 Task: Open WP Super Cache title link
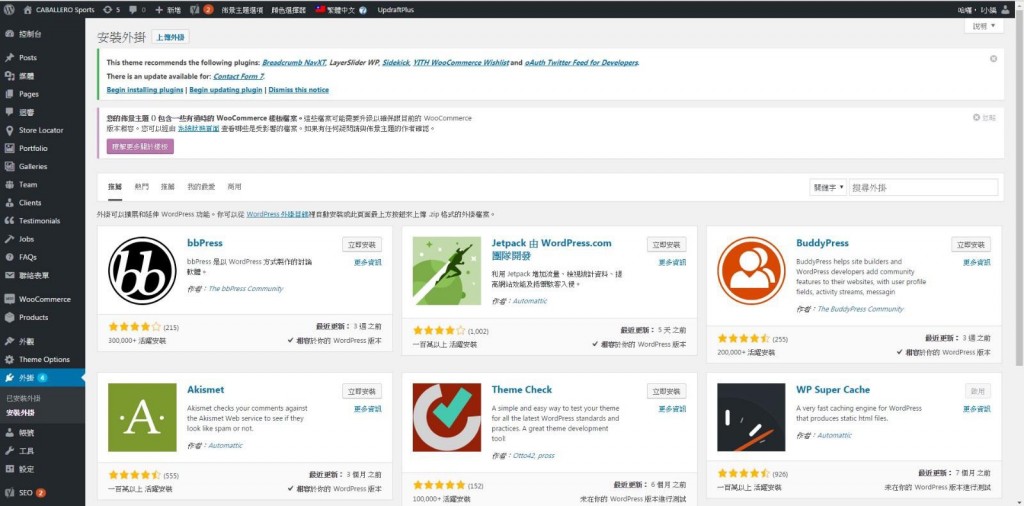(833, 390)
